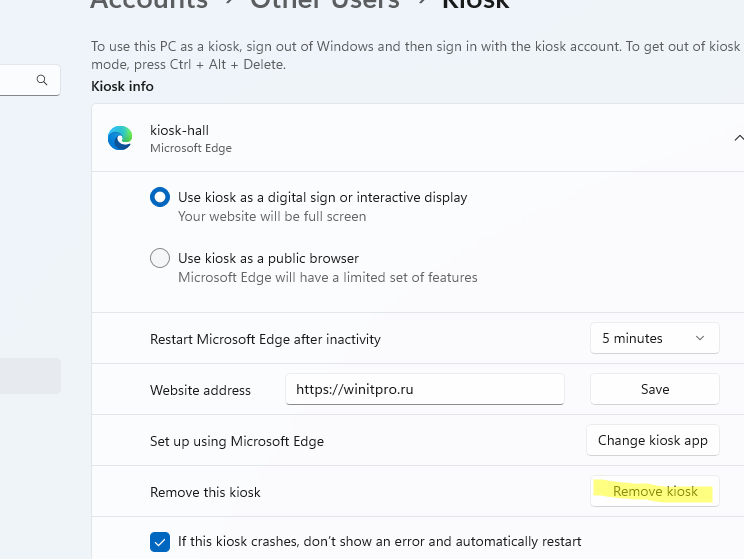
Task: Click 'Microsoft Edge will have a limited set' text
Action: click(x=327, y=277)
